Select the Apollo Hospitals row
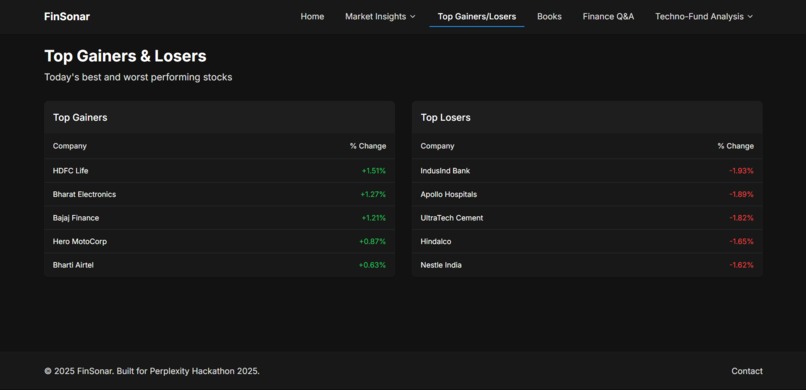The width and height of the screenshot is (806, 390). 587,194
